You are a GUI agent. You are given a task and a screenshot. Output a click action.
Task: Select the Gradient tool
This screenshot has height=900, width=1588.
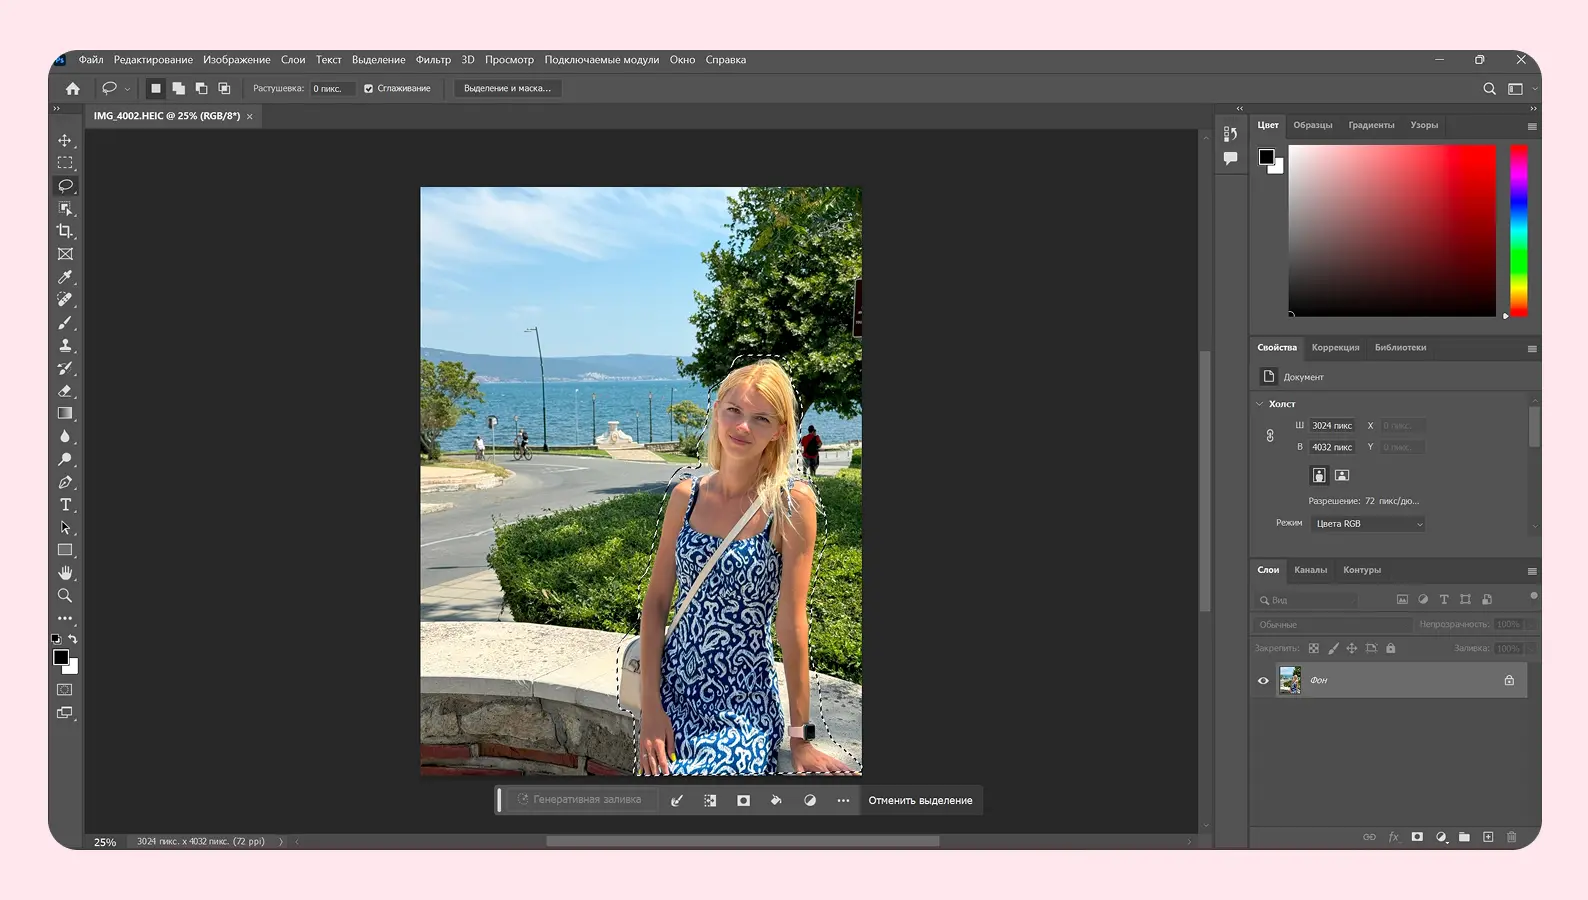point(65,413)
